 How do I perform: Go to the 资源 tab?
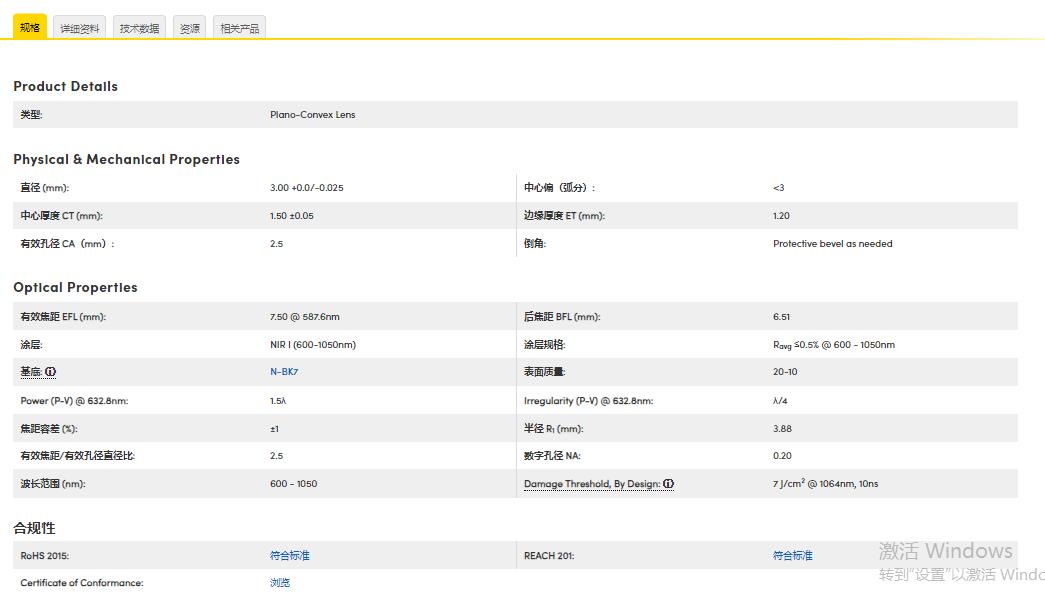(190, 29)
